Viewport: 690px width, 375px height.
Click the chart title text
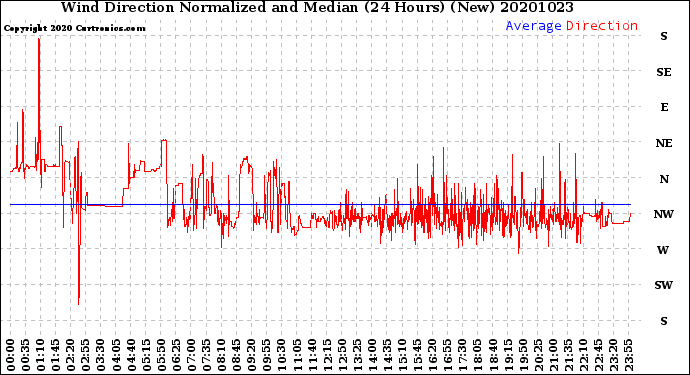[x=317, y=7]
